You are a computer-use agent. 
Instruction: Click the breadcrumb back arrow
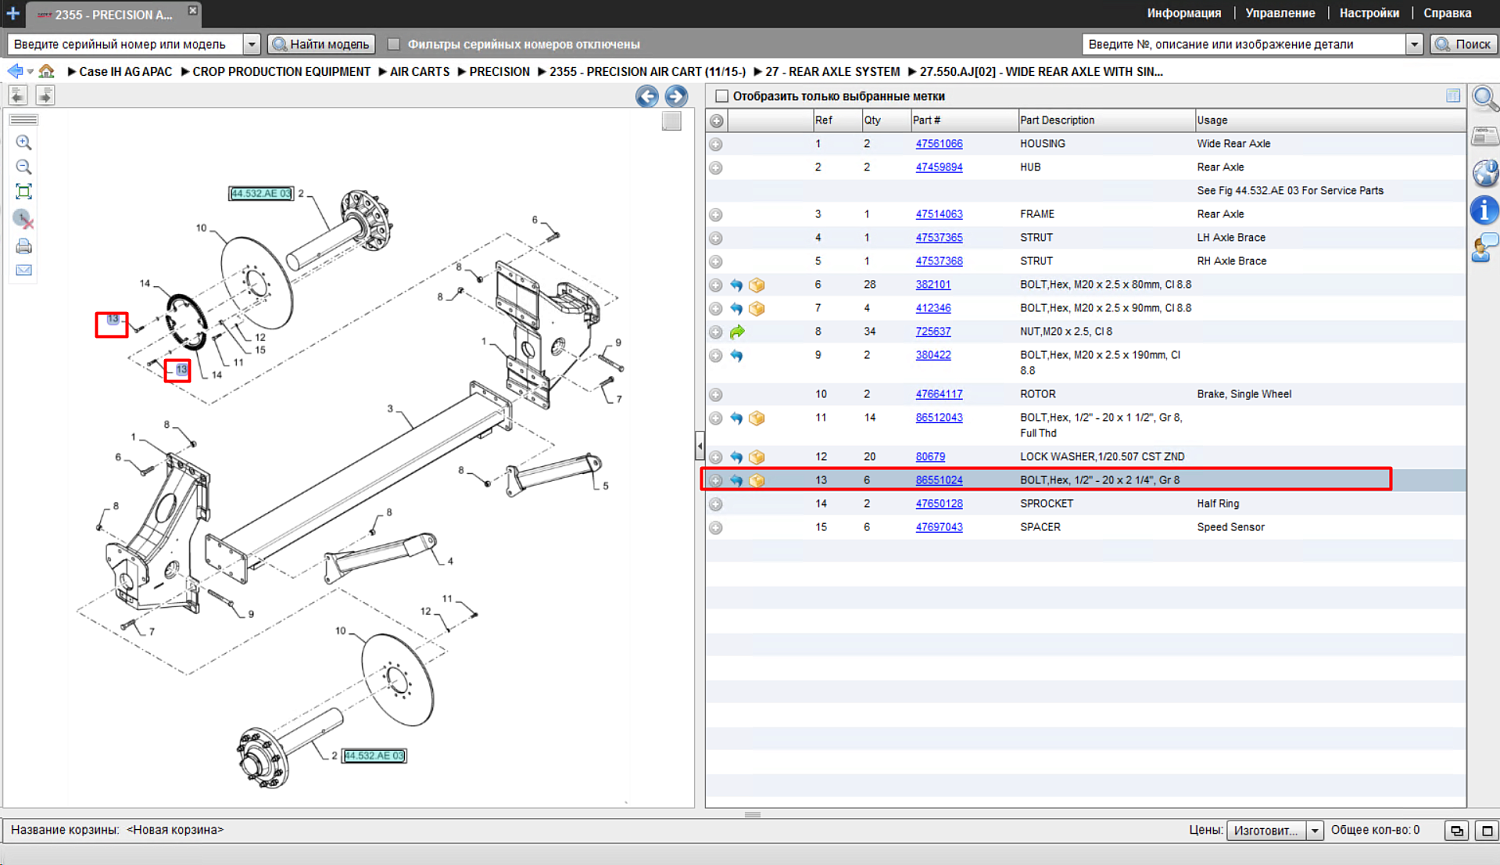click(x=14, y=71)
